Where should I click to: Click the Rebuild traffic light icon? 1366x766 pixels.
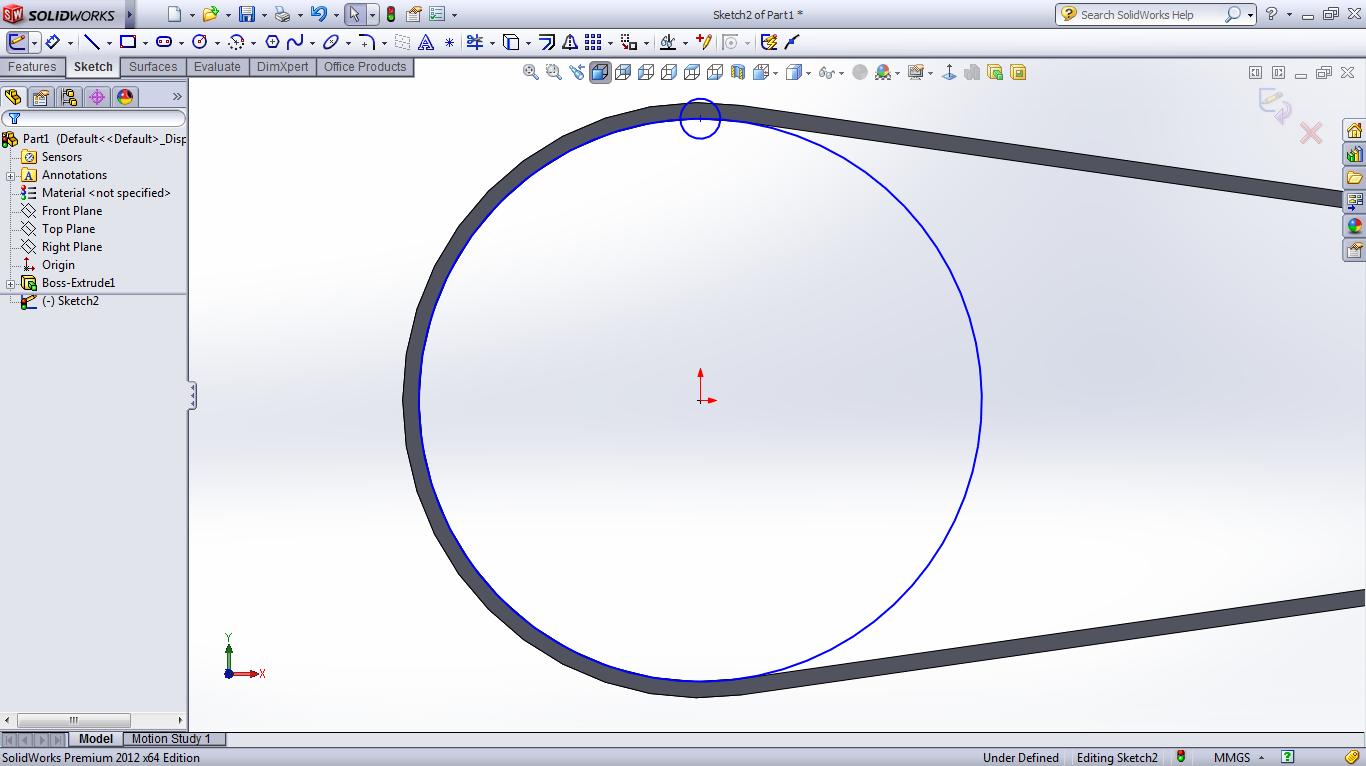click(x=390, y=14)
